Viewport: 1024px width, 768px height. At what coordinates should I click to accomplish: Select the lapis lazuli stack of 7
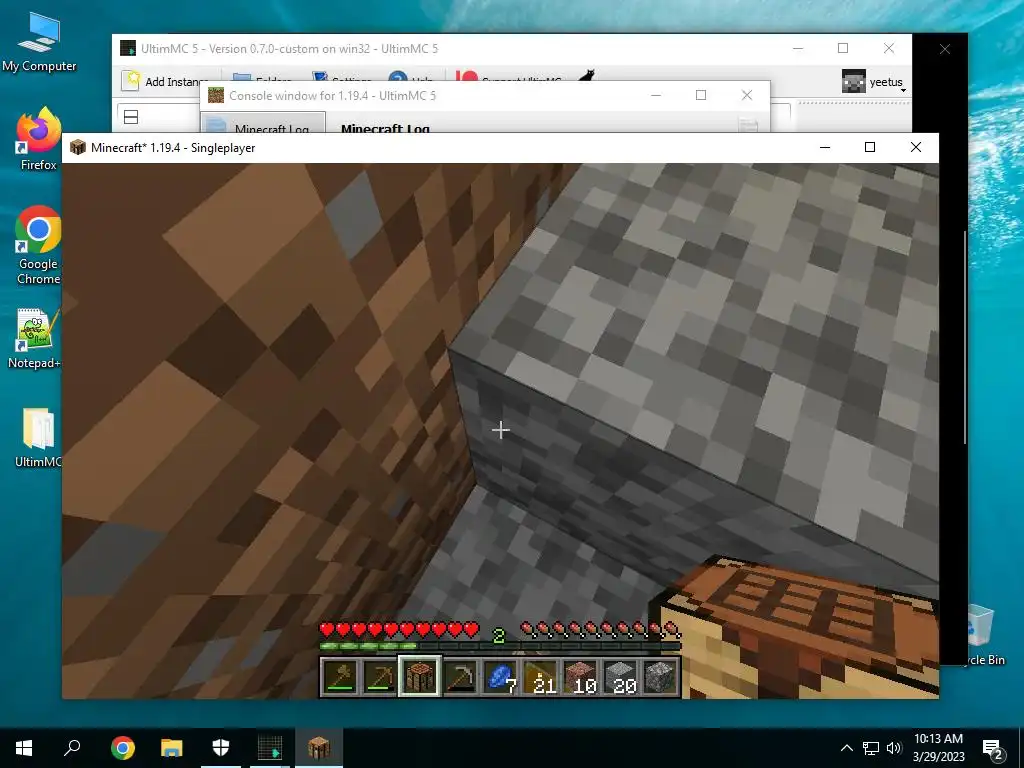(500, 677)
